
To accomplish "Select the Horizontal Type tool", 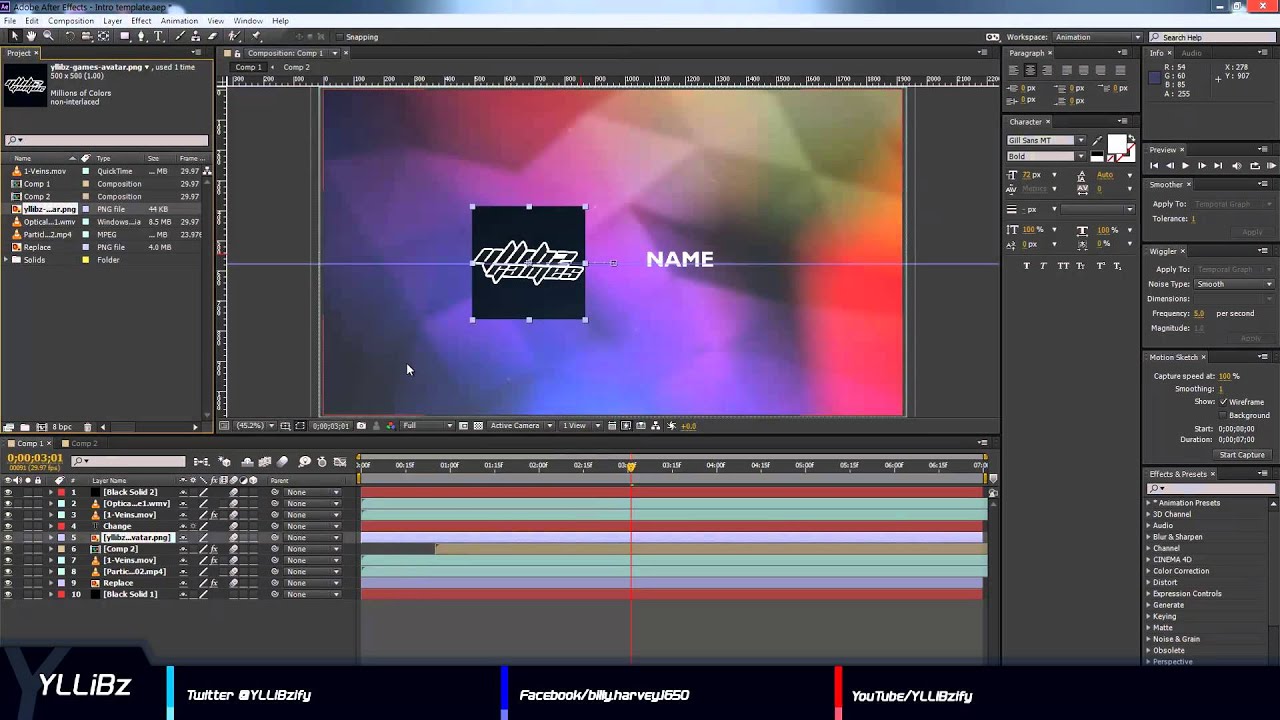I will pyautogui.click(x=158, y=36).
